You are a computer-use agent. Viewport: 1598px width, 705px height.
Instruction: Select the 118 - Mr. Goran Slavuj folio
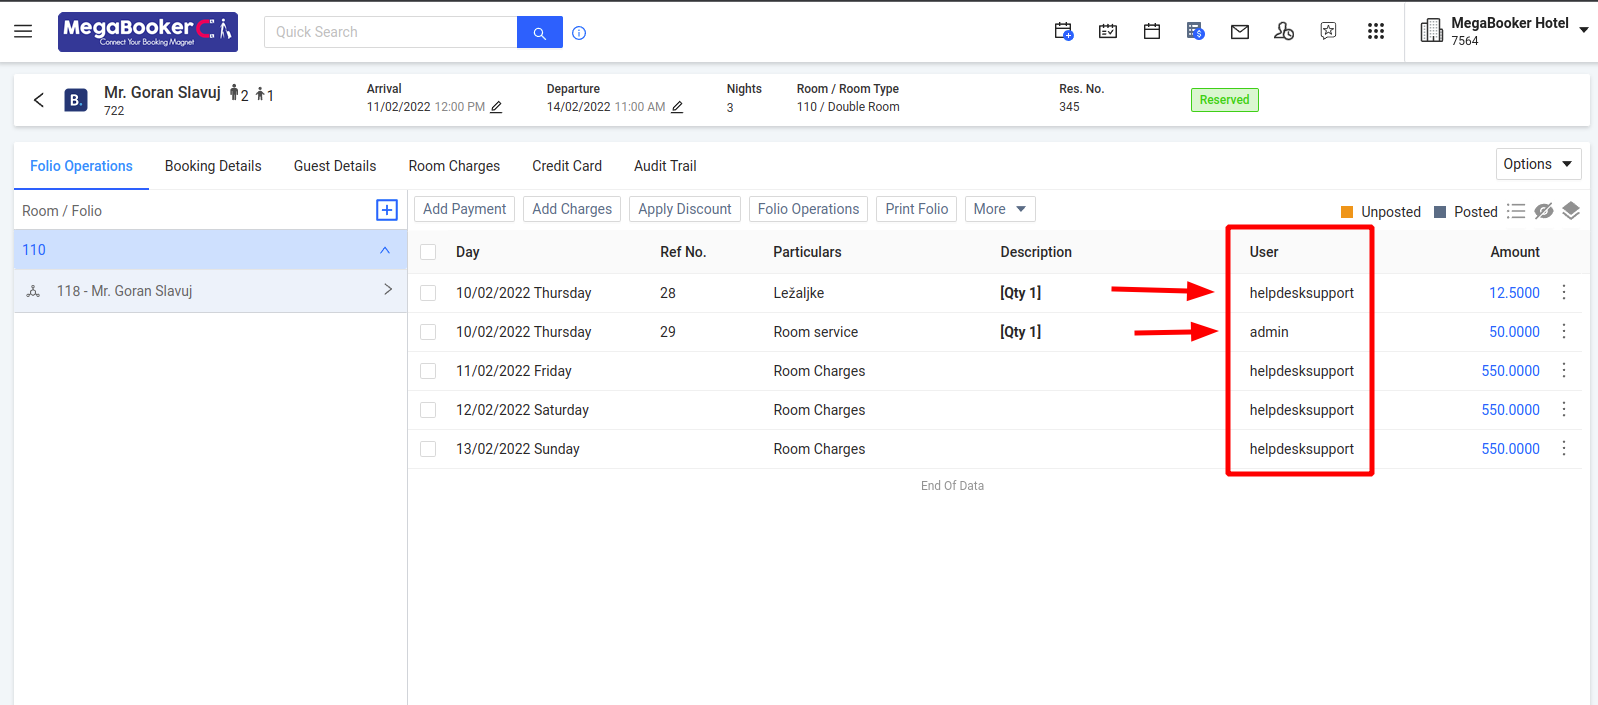click(x=210, y=291)
